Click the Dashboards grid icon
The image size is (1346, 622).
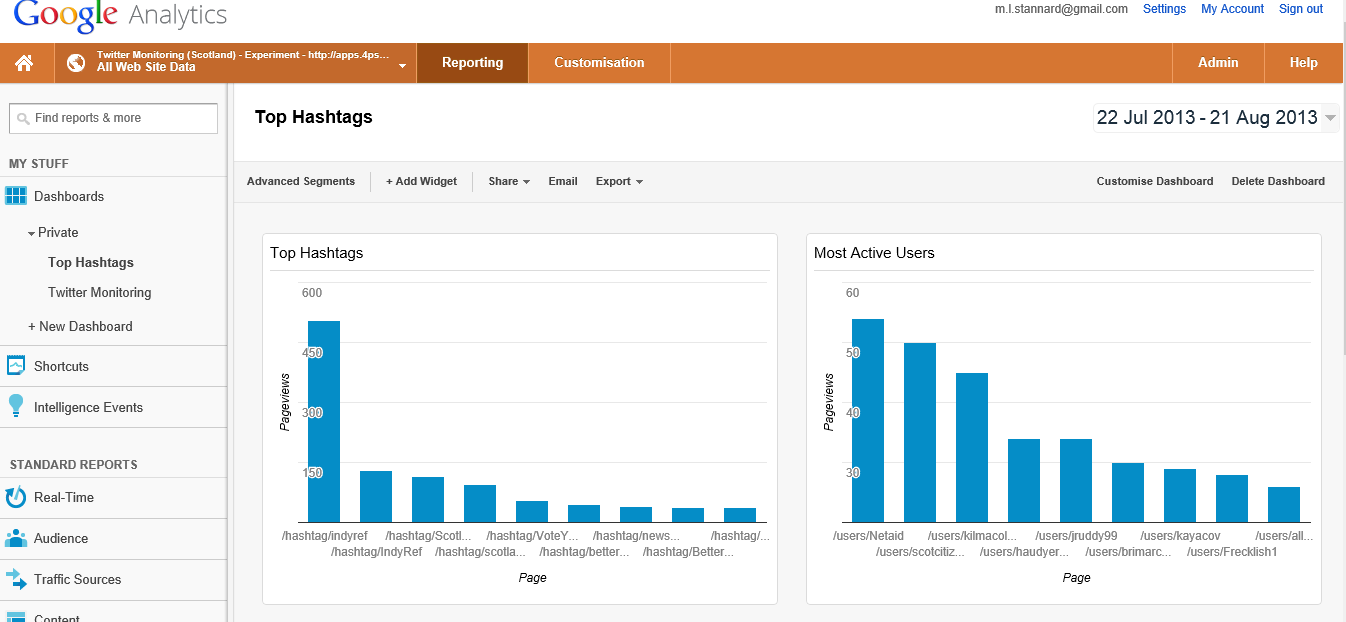coord(16,196)
